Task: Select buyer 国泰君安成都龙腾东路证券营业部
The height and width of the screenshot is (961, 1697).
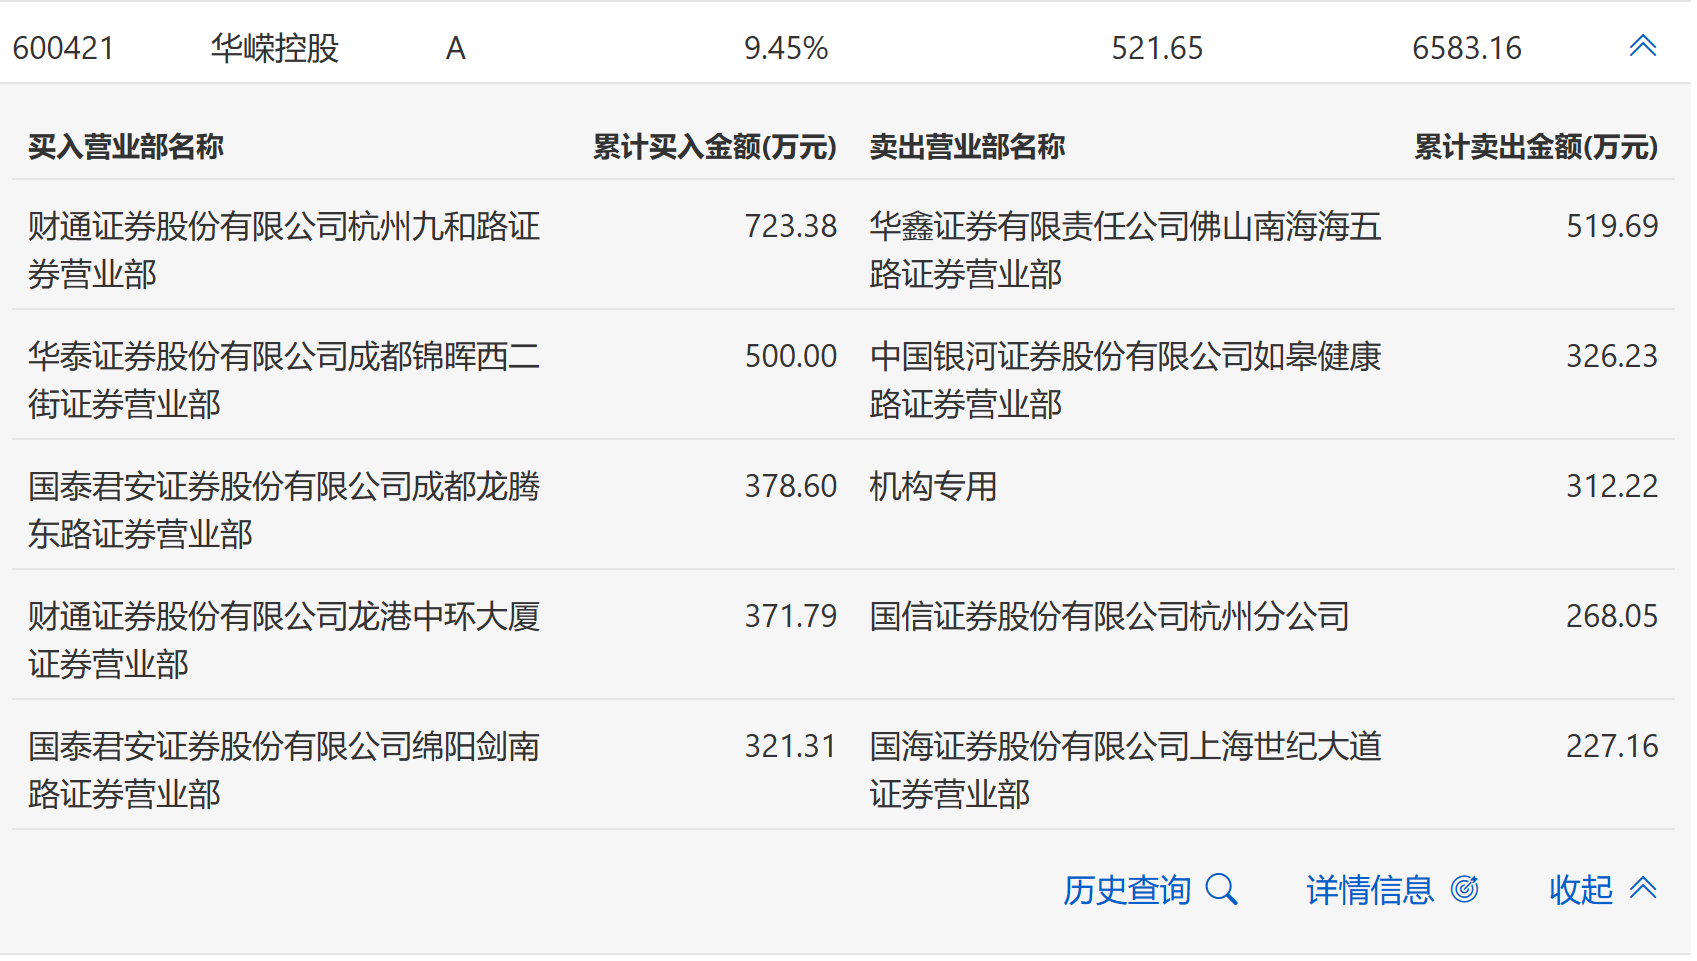Action: click(284, 510)
